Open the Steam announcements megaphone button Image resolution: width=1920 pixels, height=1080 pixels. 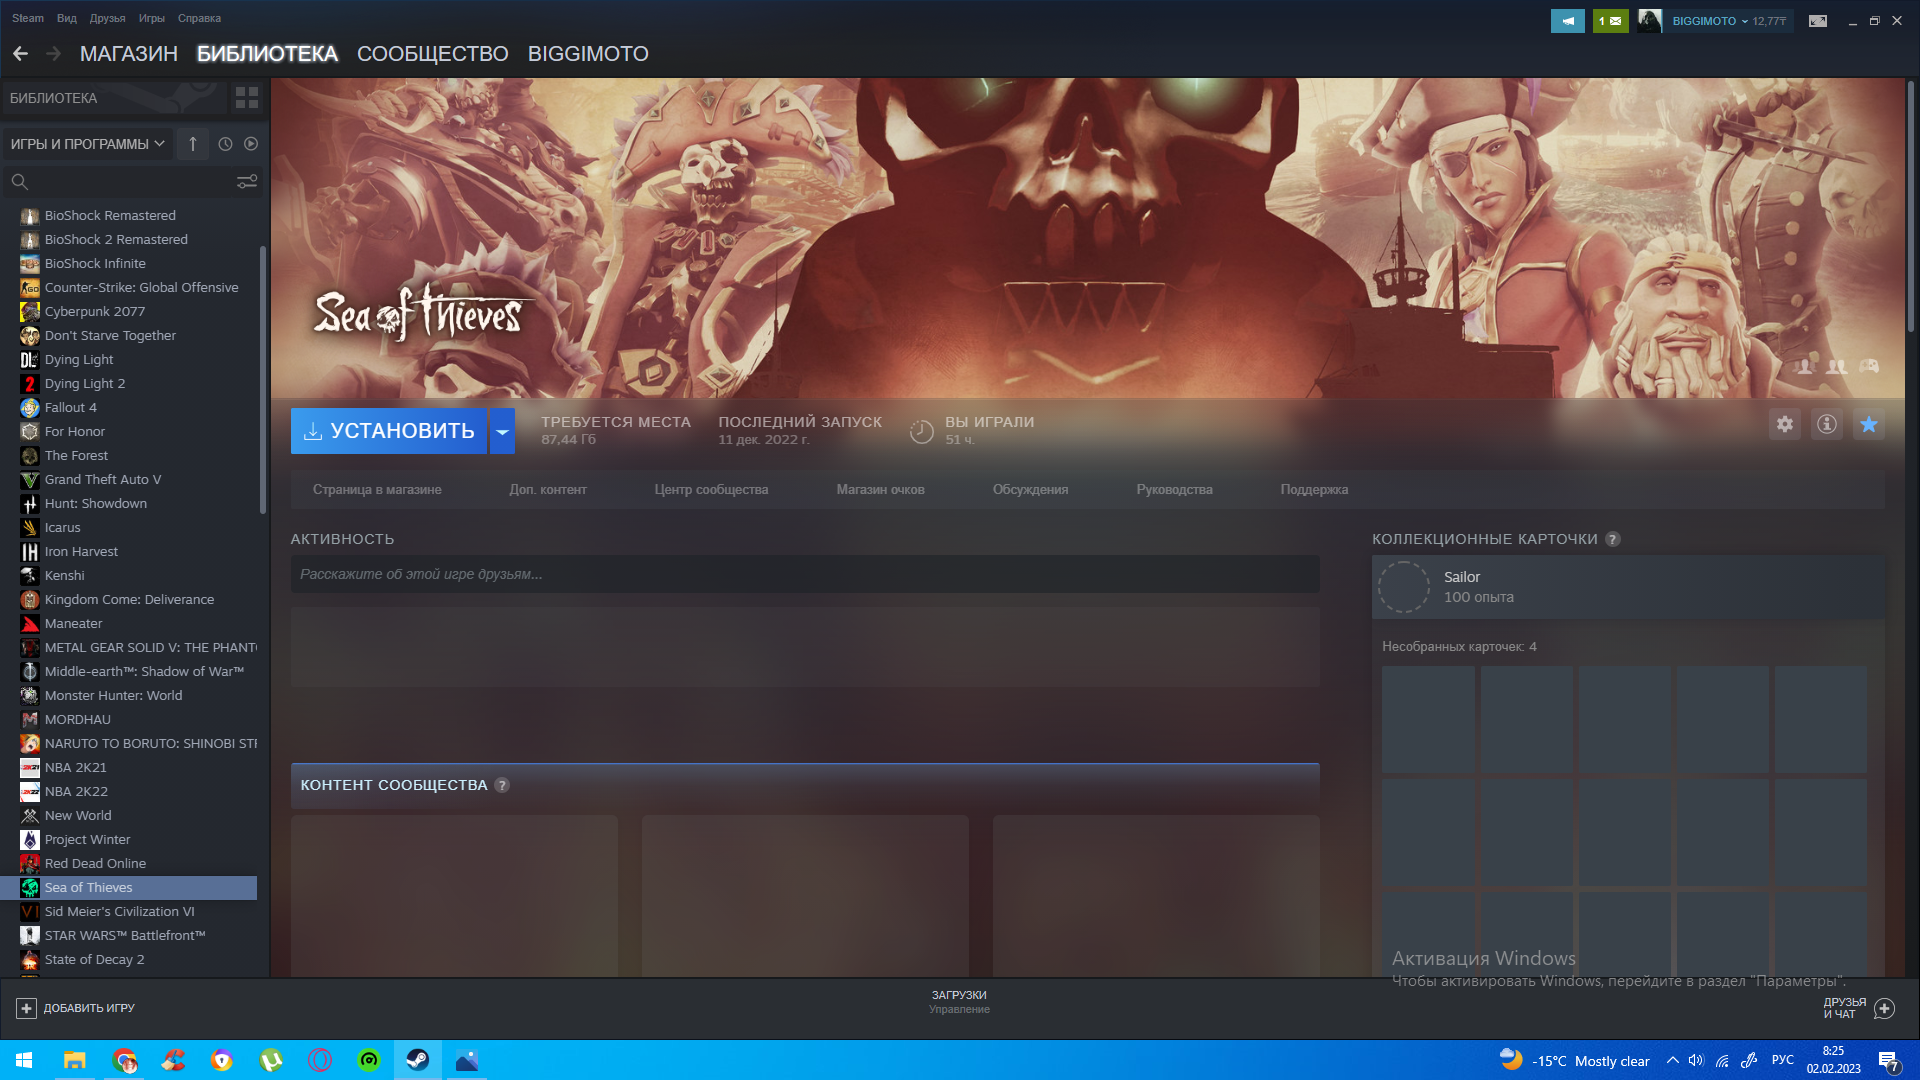pos(1568,21)
